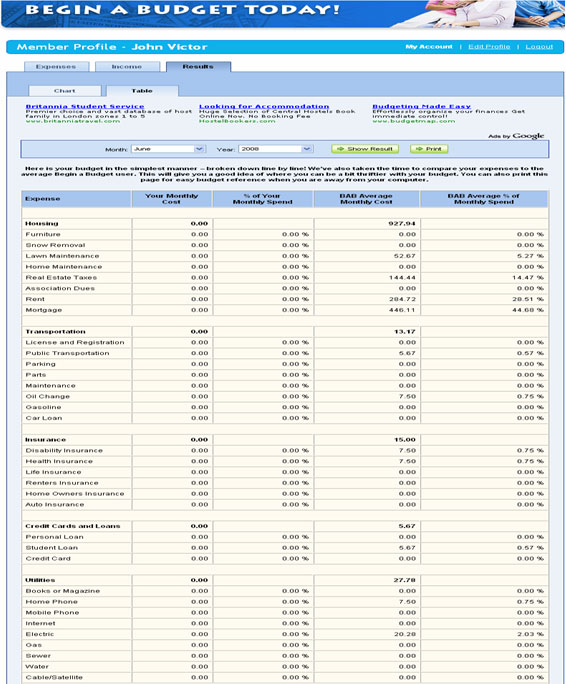The height and width of the screenshot is (684, 566).
Task: Click the Your Monthly Cost column header
Action: click(x=172, y=199)
